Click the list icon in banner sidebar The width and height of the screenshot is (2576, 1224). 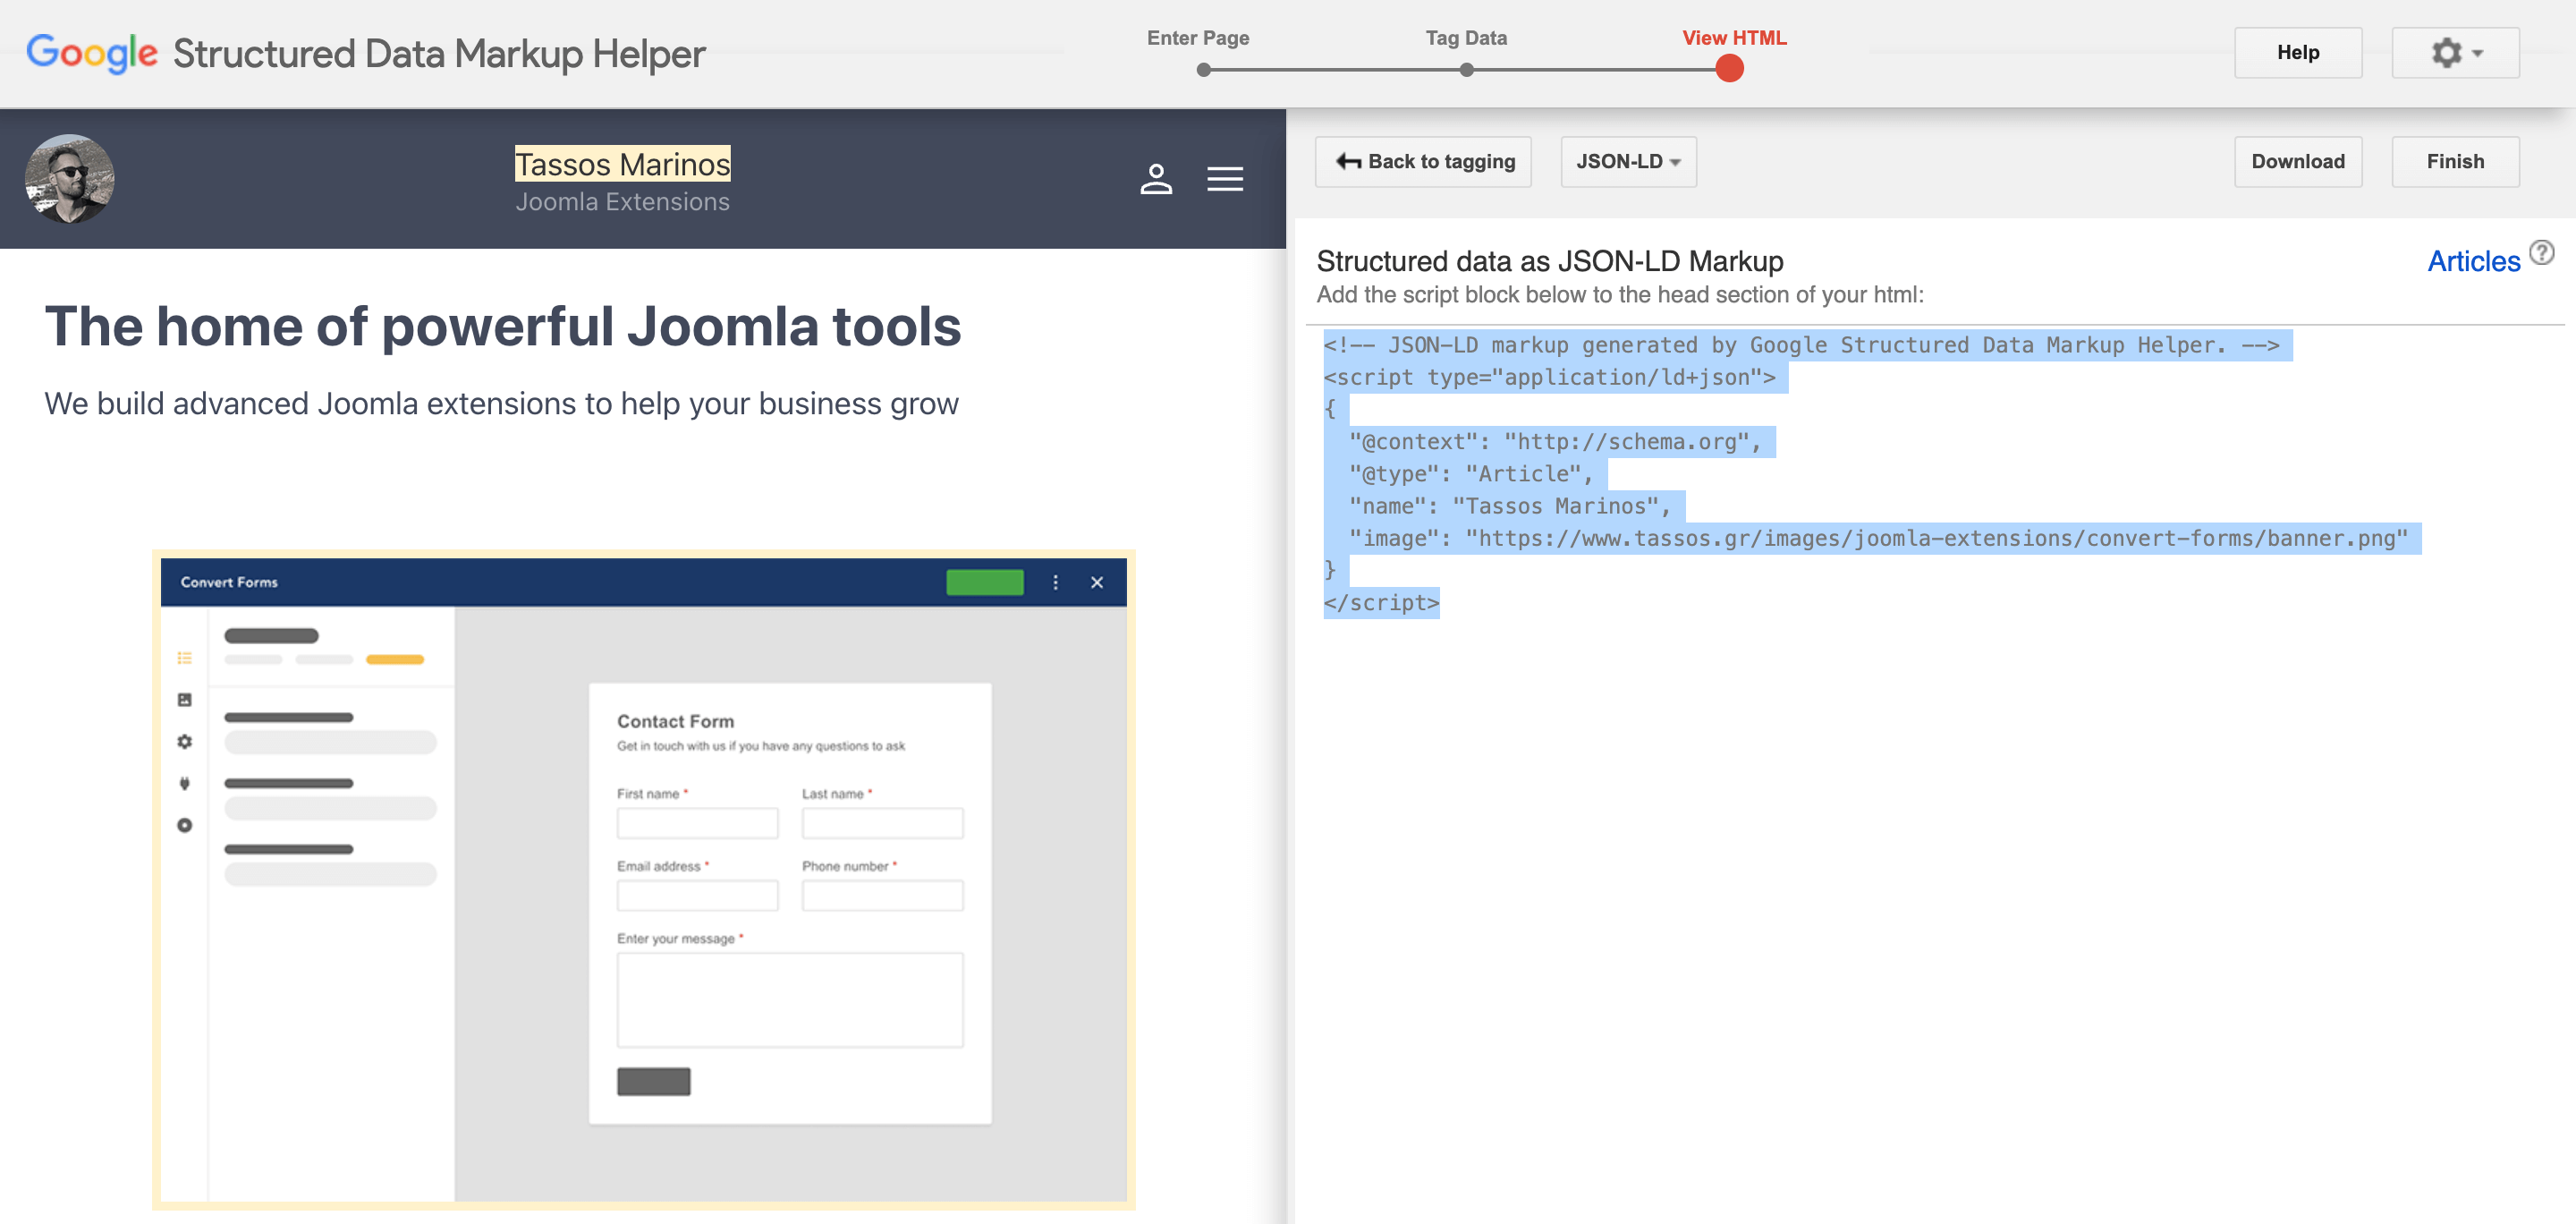click(184, 658)
